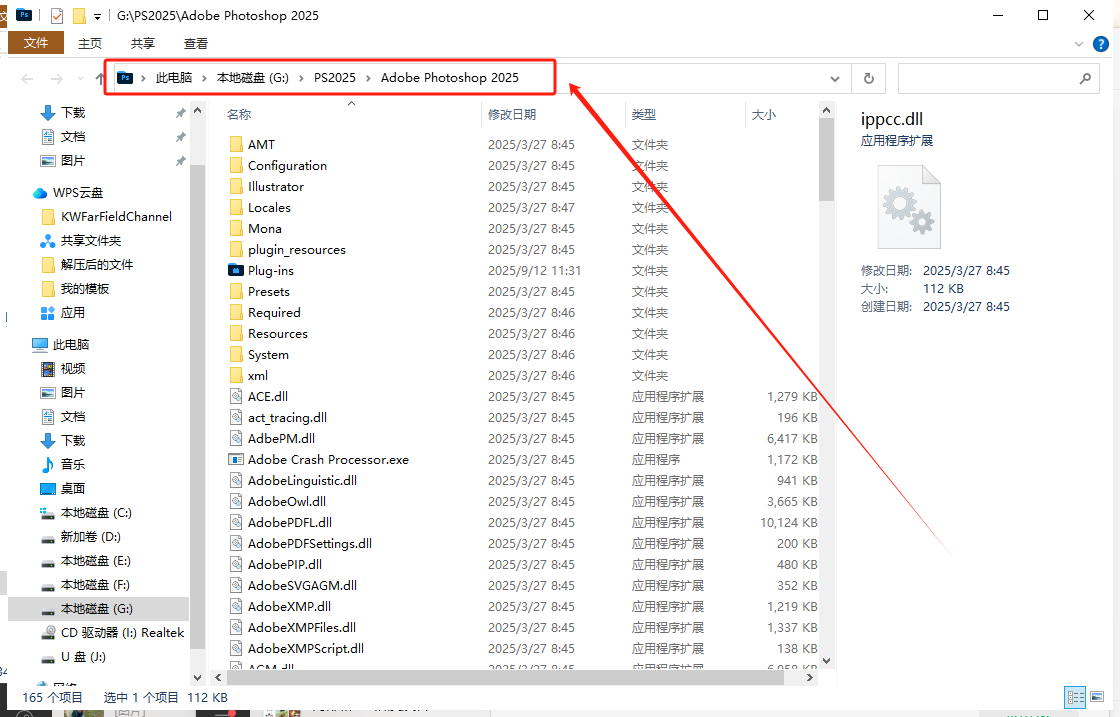Select the Plug-ins folder icon
This screenshot has height=717, width=1120.
[x=236, y=270]
